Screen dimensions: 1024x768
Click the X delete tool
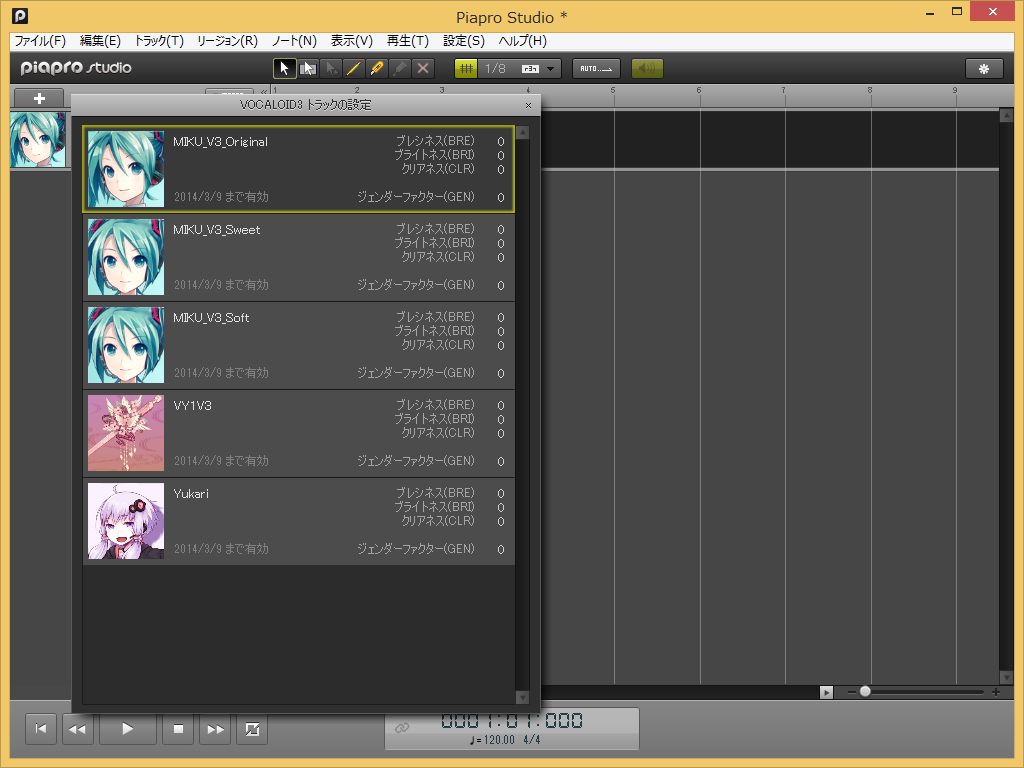[423, 69]
